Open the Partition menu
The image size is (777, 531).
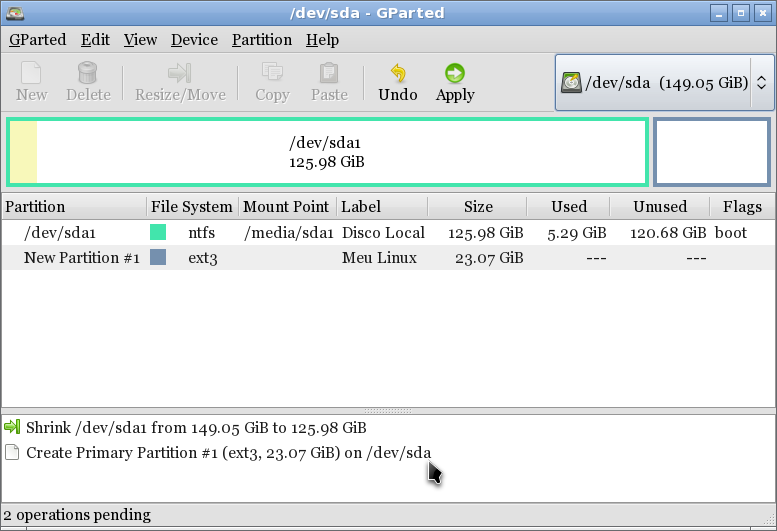click(261, 40)
